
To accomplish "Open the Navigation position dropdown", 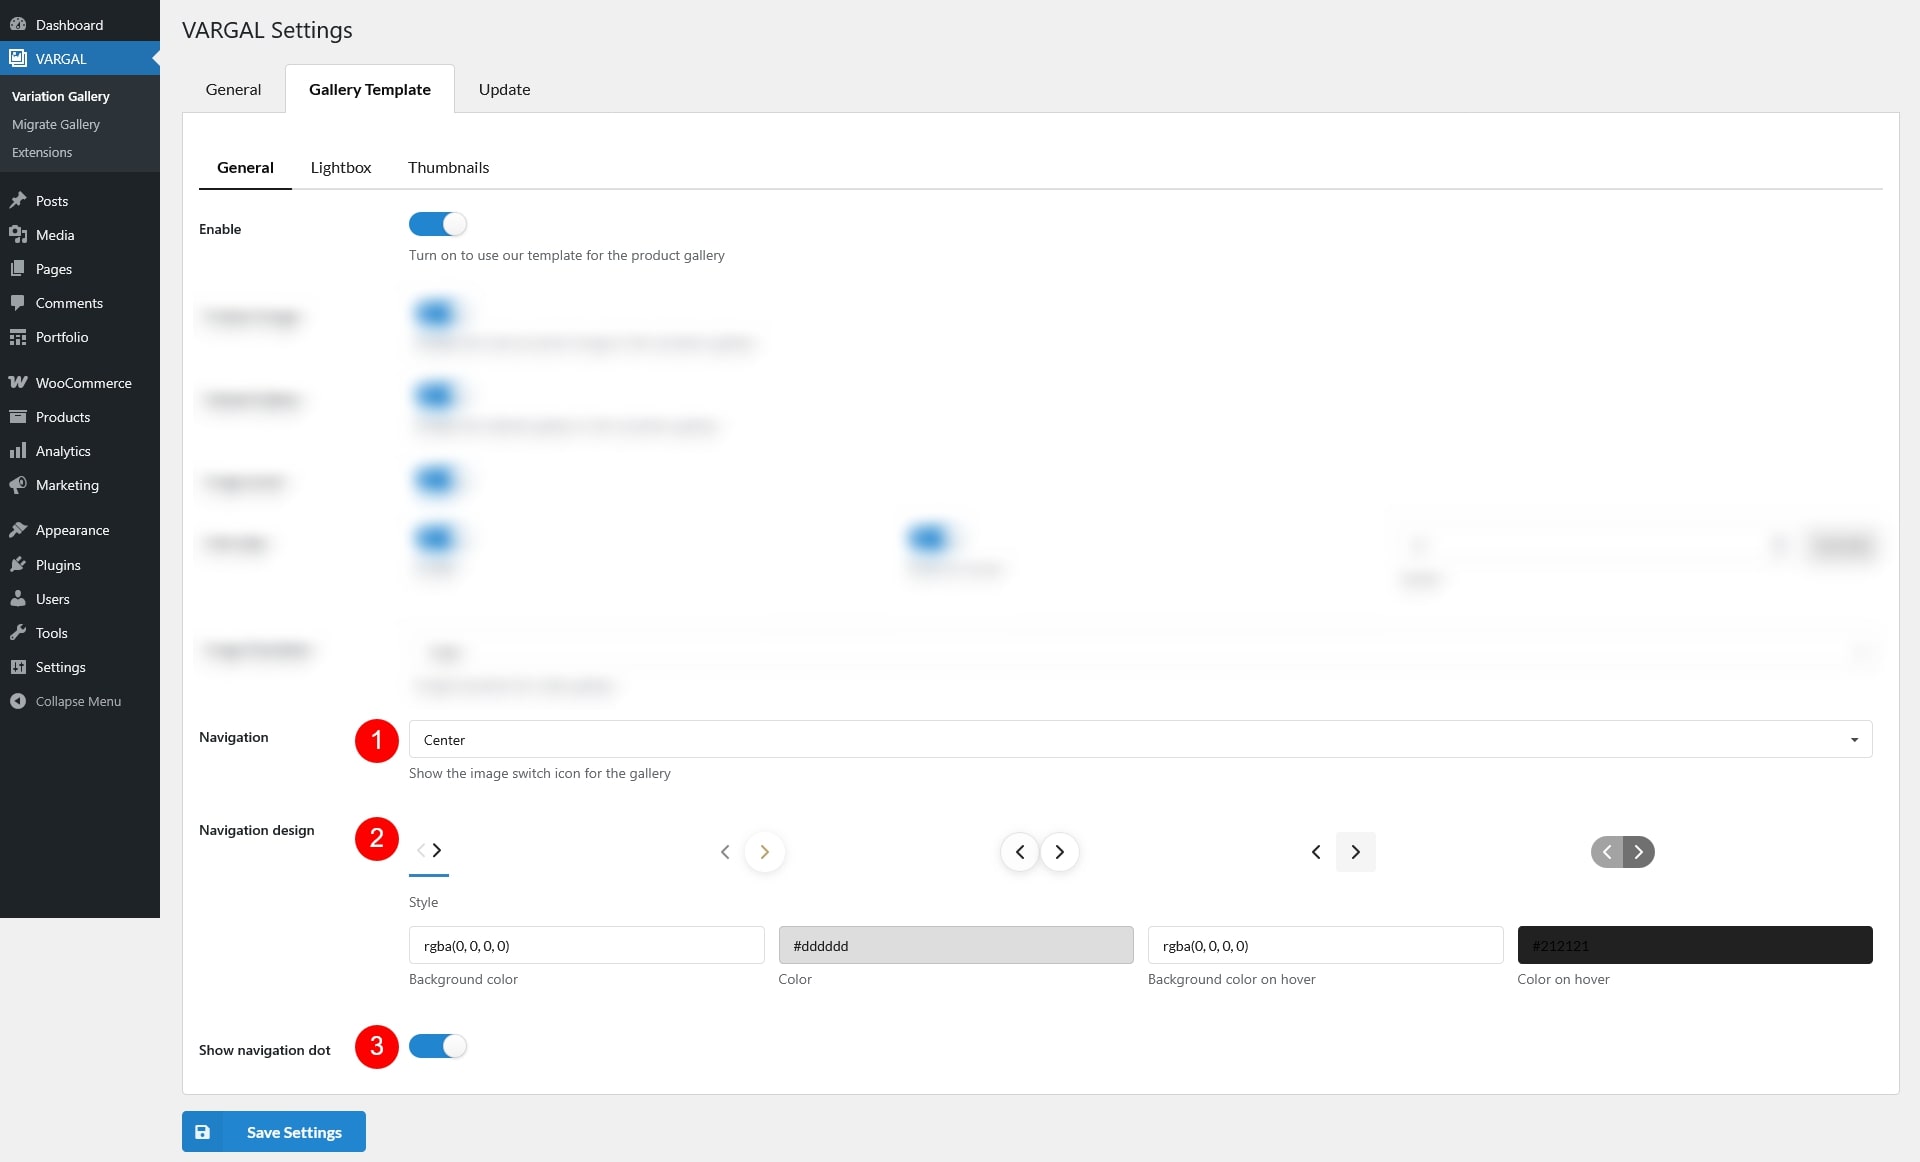I will 1140,739.
